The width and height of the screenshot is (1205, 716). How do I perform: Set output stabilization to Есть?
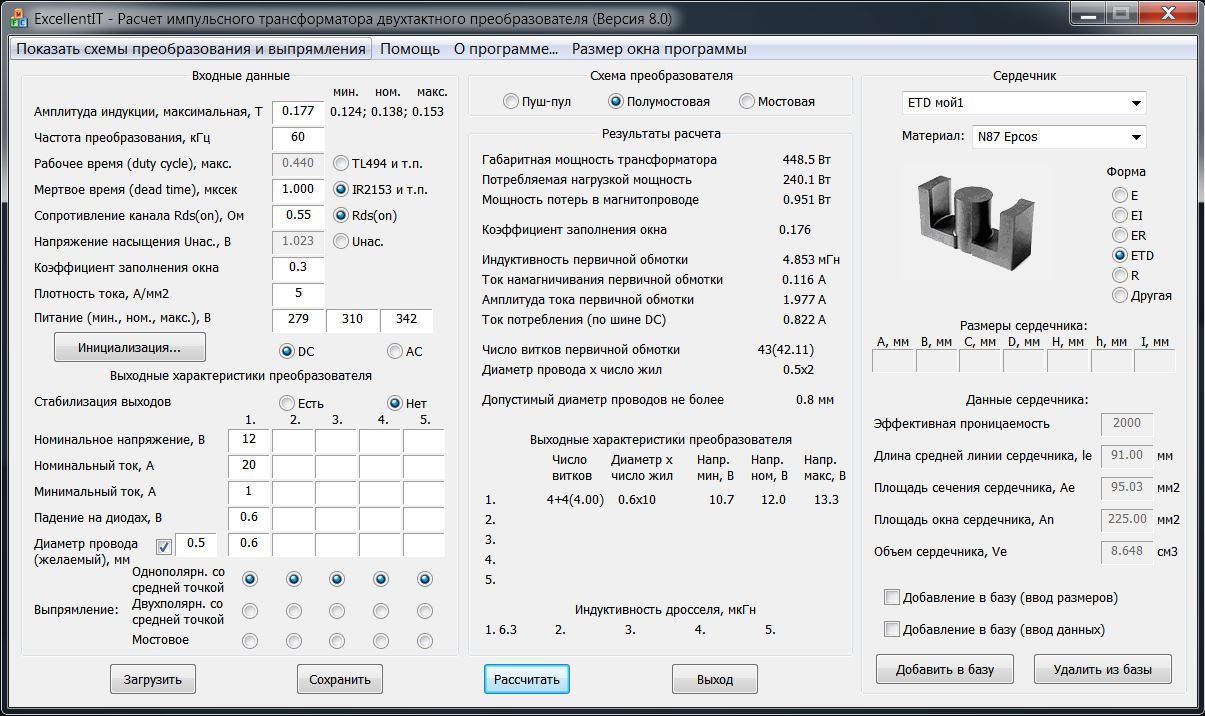(x=301, y=403)
